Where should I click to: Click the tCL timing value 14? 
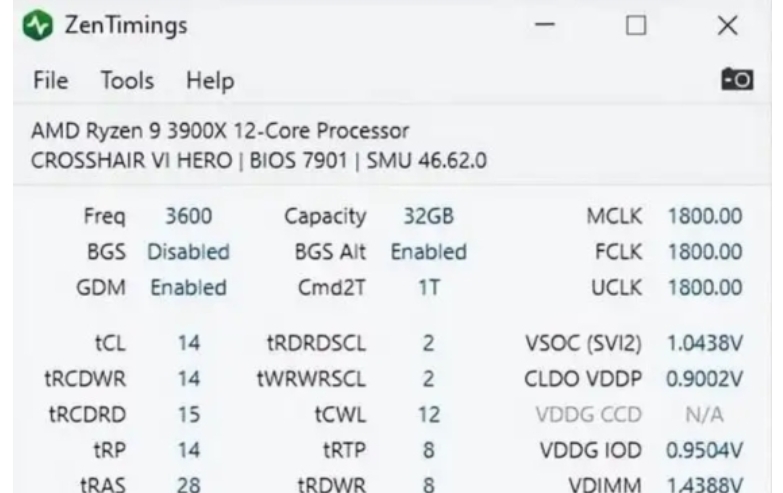(x=189, y=343)
